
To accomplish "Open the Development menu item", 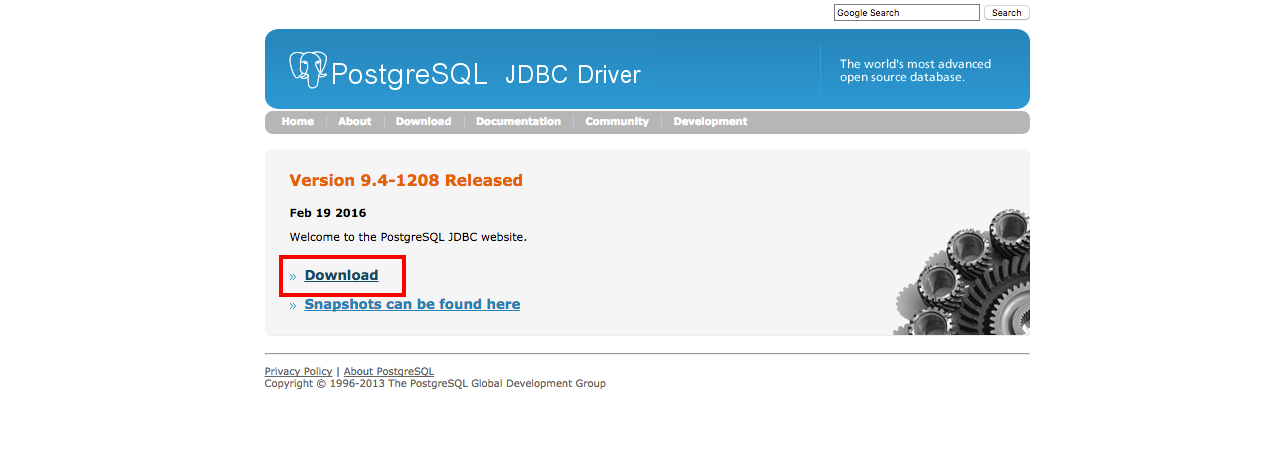I will point(710,121).
